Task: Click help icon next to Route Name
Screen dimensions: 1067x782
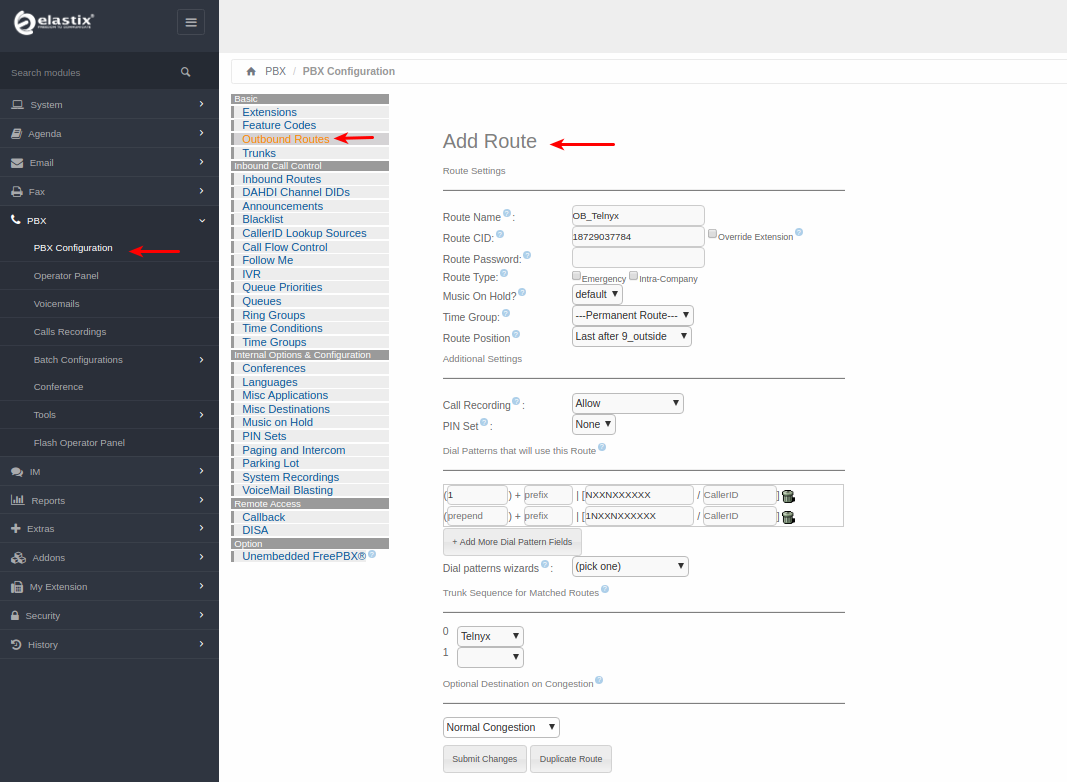Action: click(507, 213)
